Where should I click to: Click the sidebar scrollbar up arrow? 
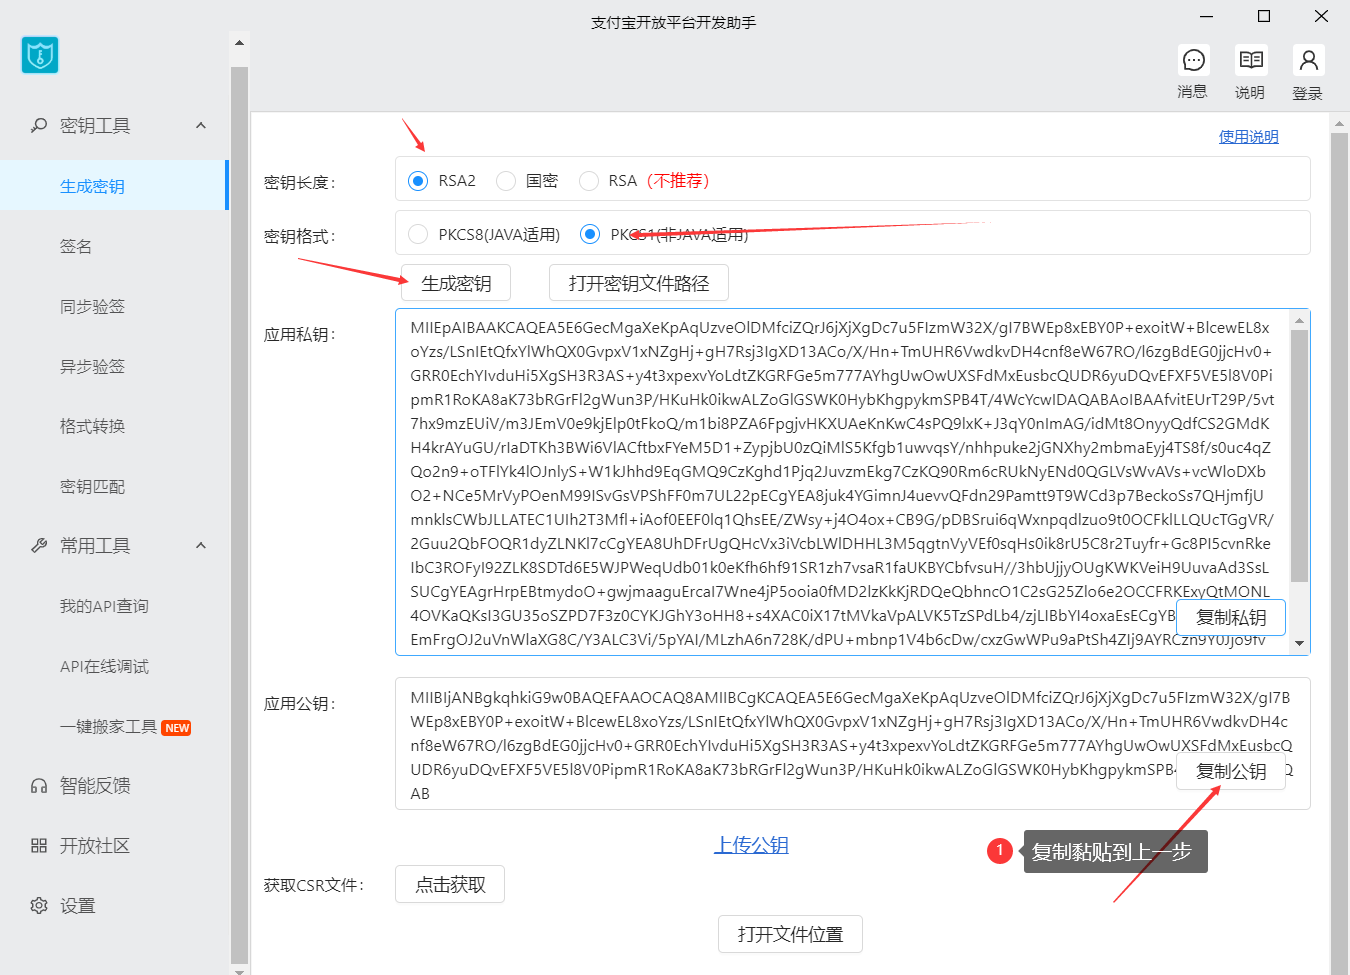point(239,43)
